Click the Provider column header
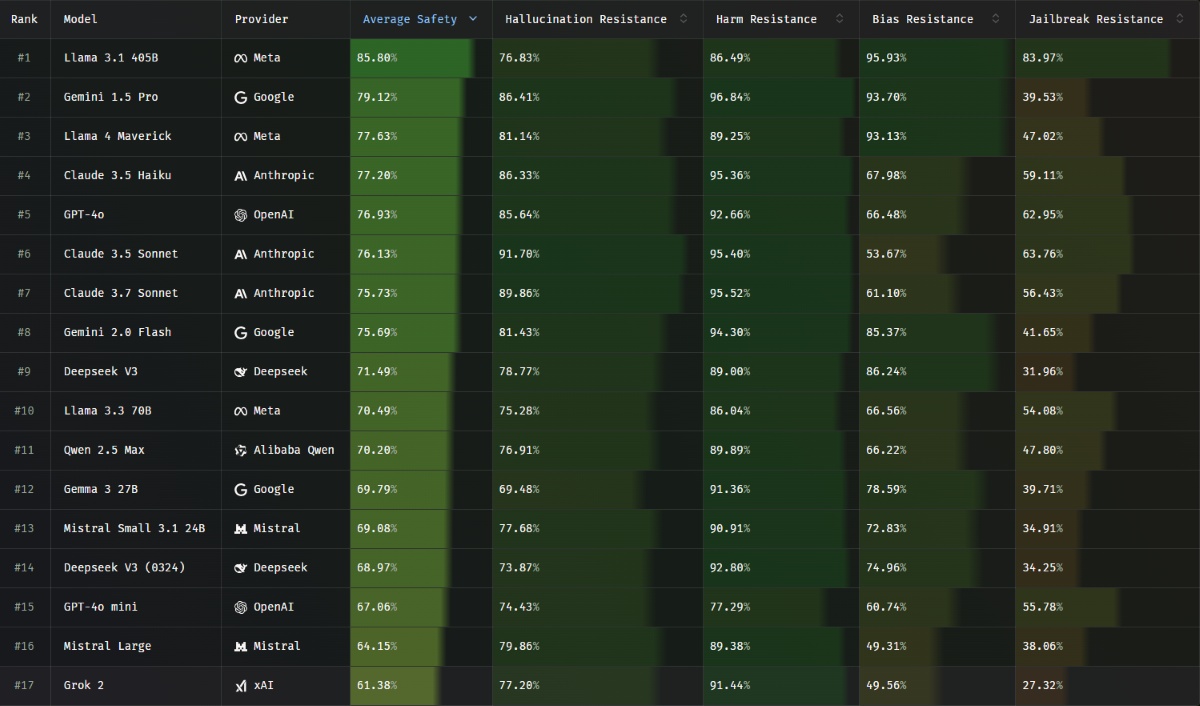1200x706 pixels. pyautogui.click(x=261, y=19)
